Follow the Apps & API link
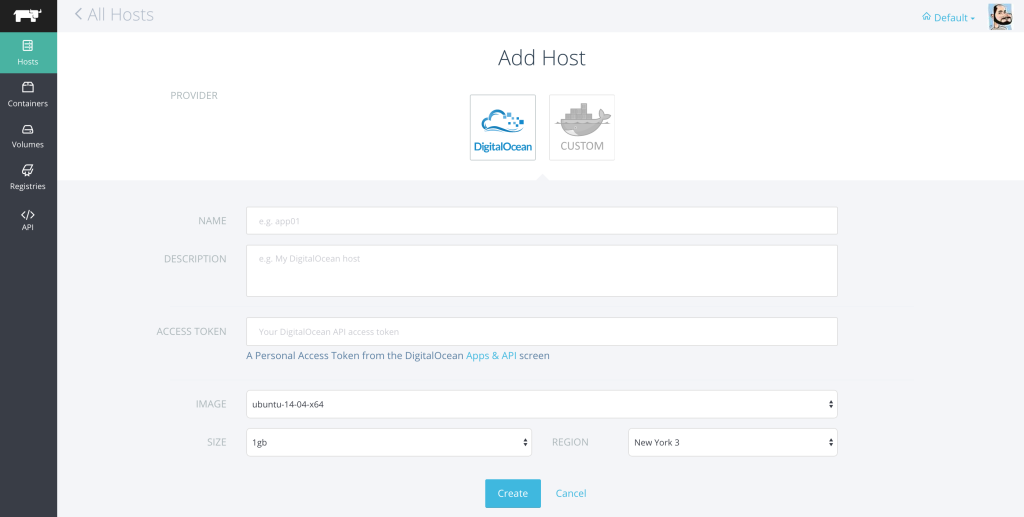The width and height of the screenshot is (1024, 517). 491,355
